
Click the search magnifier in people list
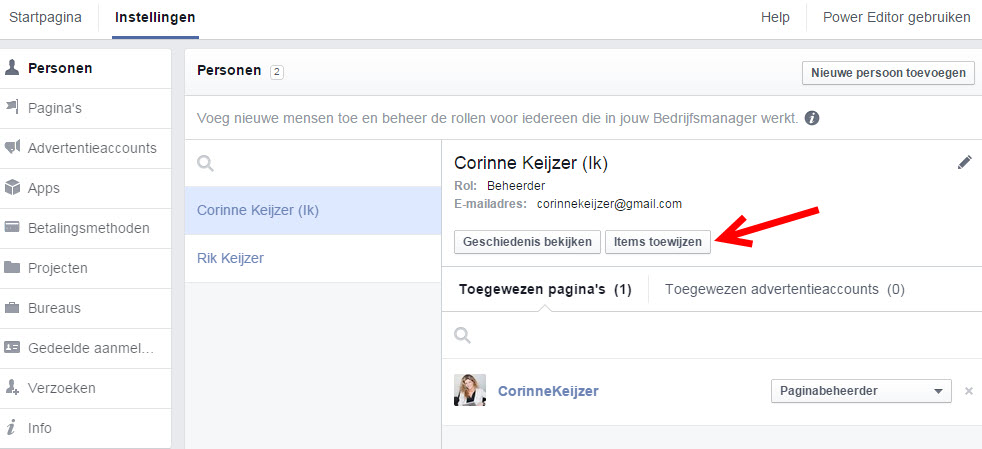click(x=205, y=163)
